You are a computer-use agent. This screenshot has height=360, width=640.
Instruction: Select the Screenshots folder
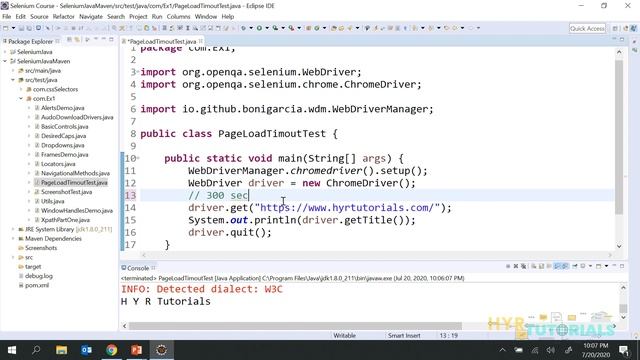(x=41, y=248)
